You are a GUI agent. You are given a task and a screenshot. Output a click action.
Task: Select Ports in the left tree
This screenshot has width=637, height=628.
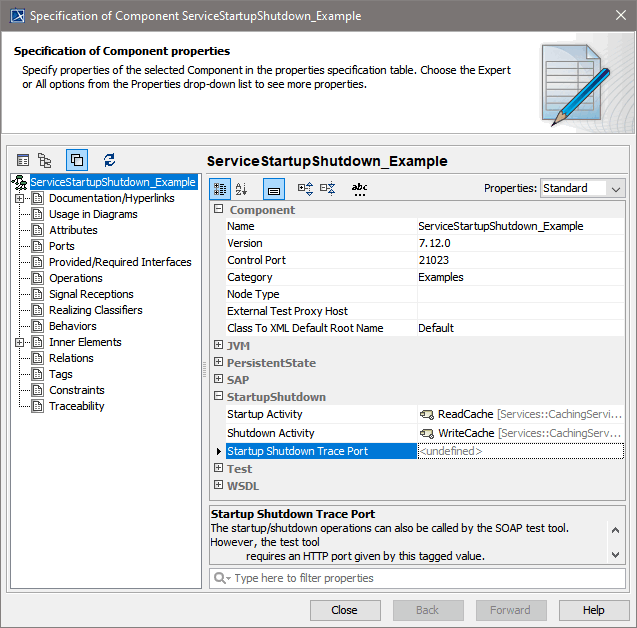[62, 246]
